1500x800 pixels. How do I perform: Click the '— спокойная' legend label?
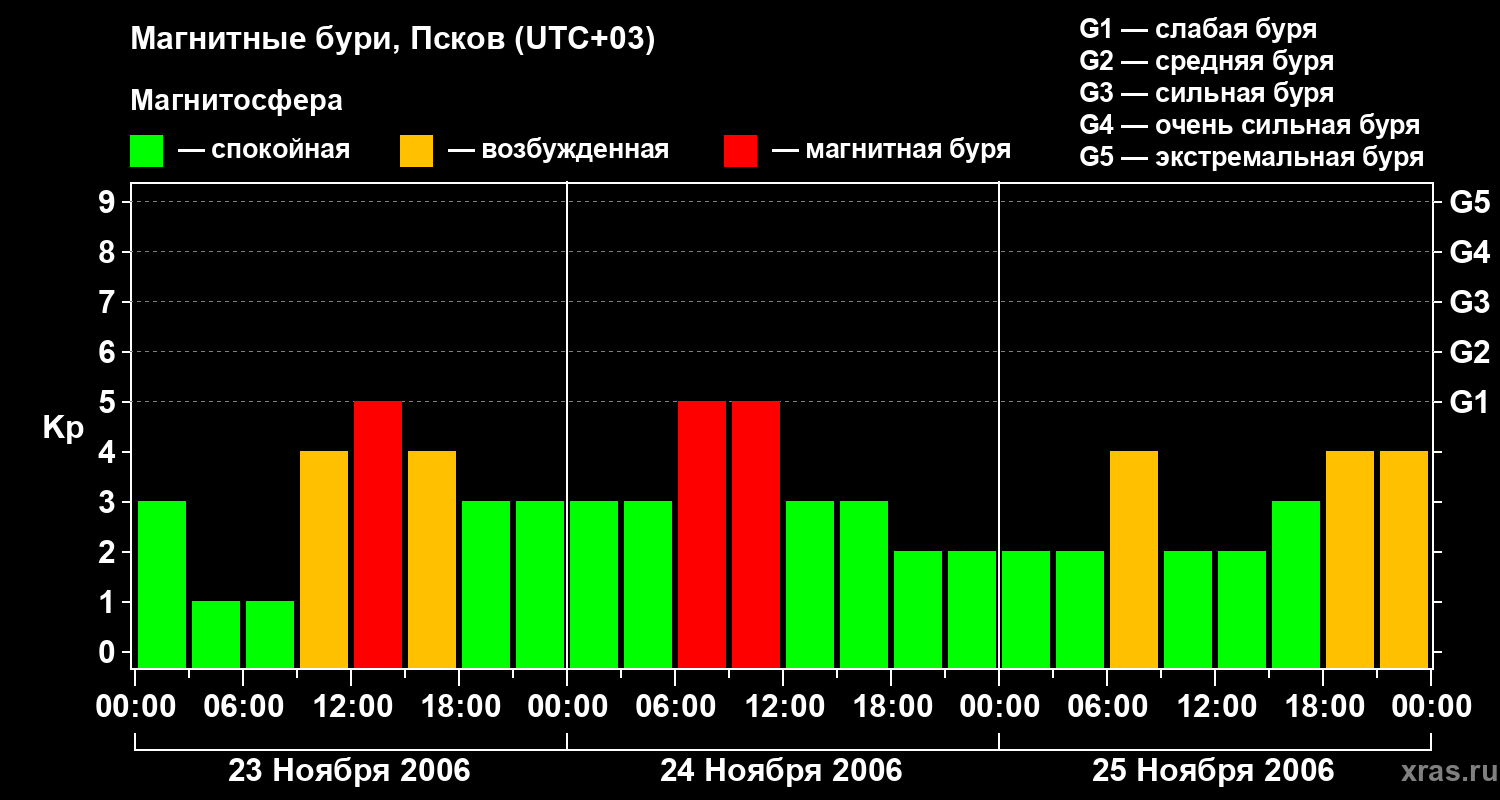point(264,150)
